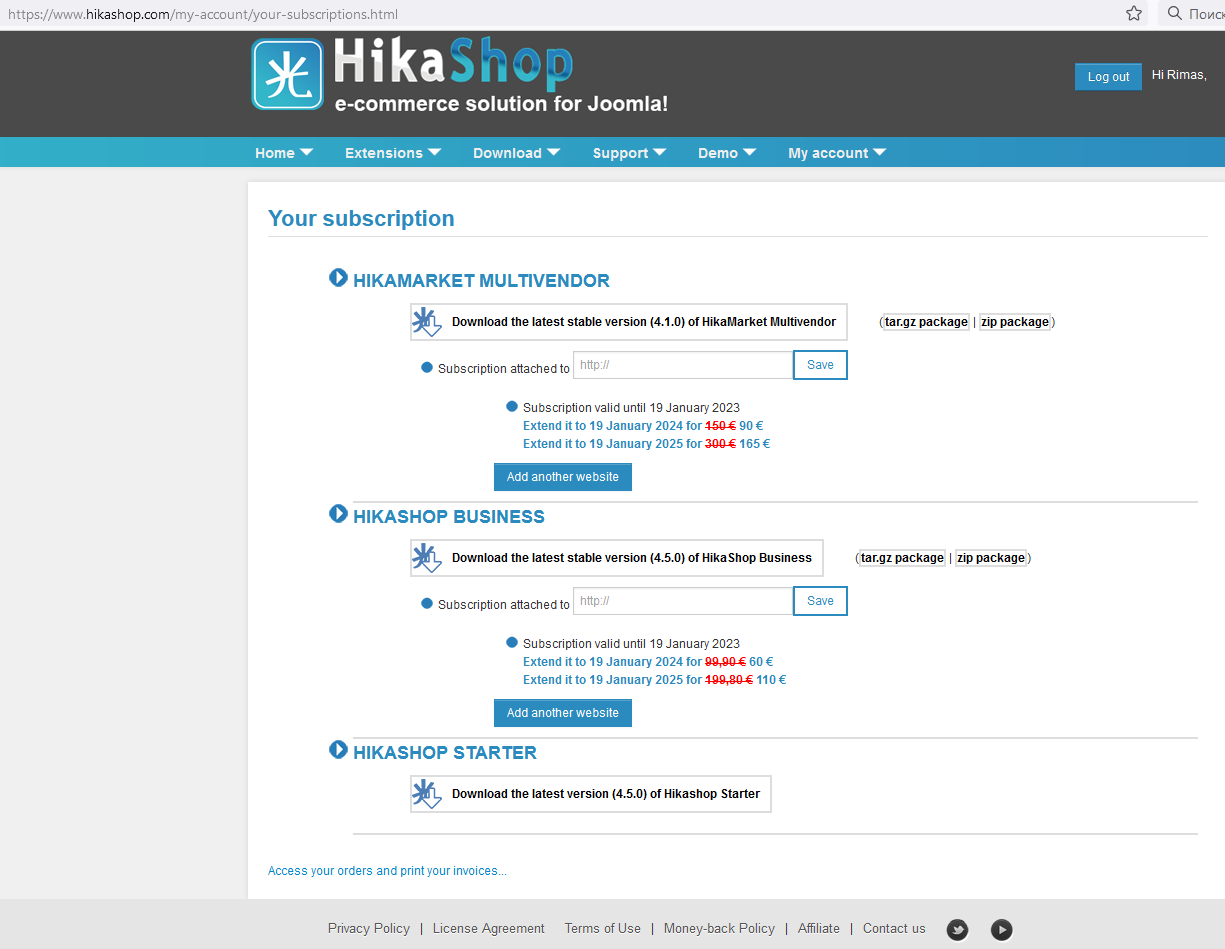Download latest stable HikaMarket Multivendor 4.1.0
Image resolution: width=1225 pixels, height=949 pixels.
point(629,322)
